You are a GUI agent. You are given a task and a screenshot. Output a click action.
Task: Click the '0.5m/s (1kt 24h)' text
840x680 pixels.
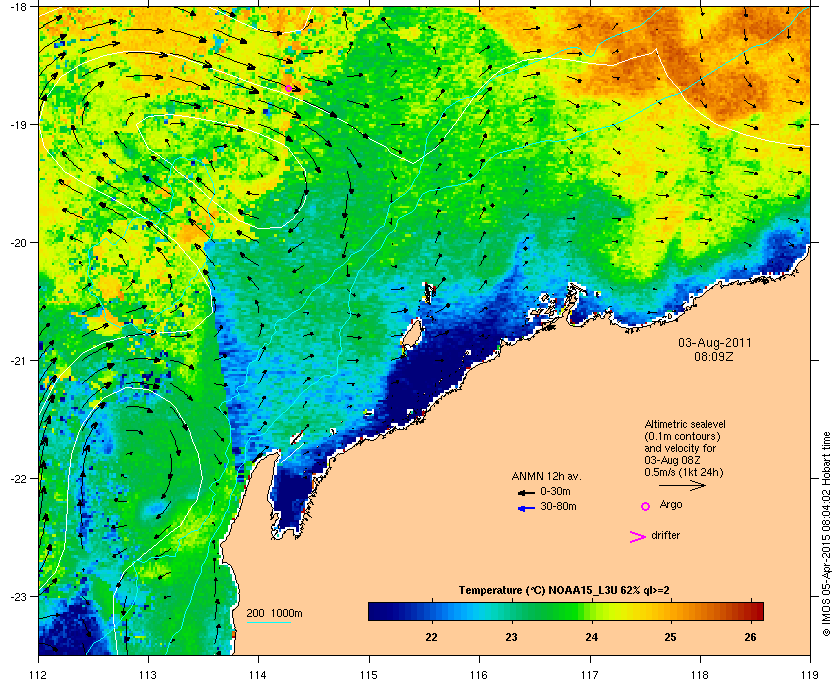pyautogui.click(x=684, y=473)
